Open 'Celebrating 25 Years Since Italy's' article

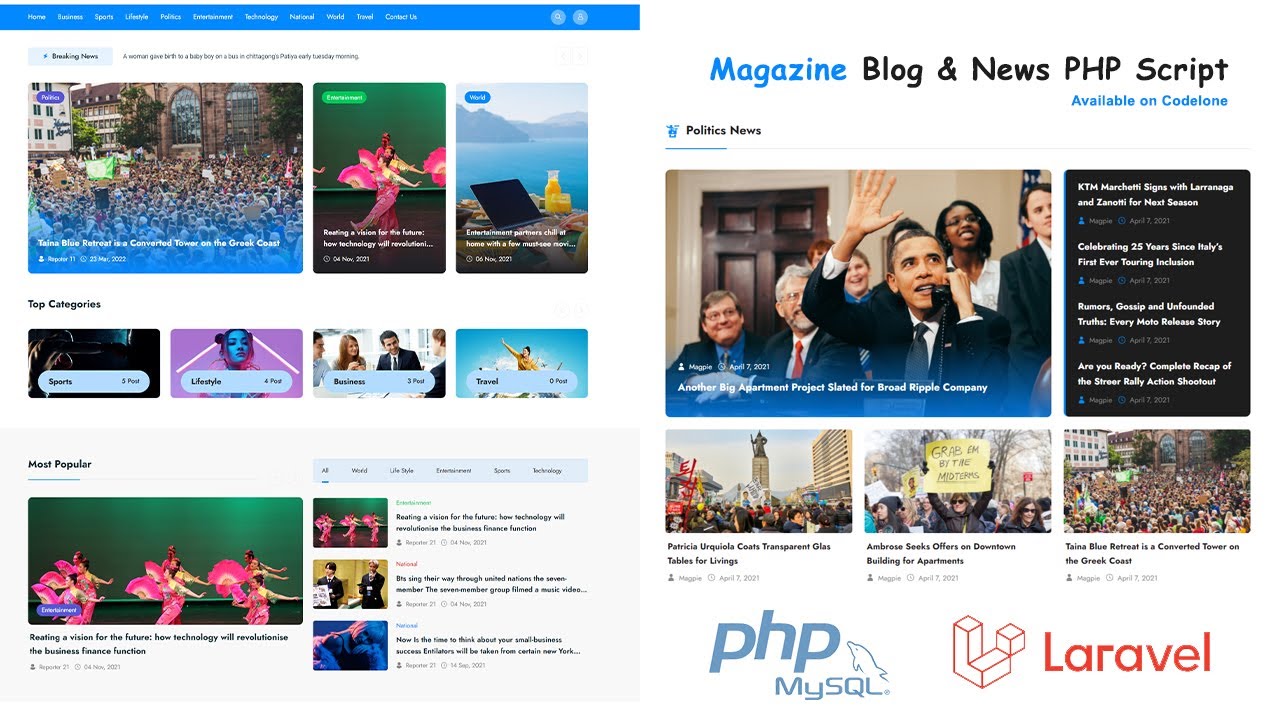tap(1150, 254)
